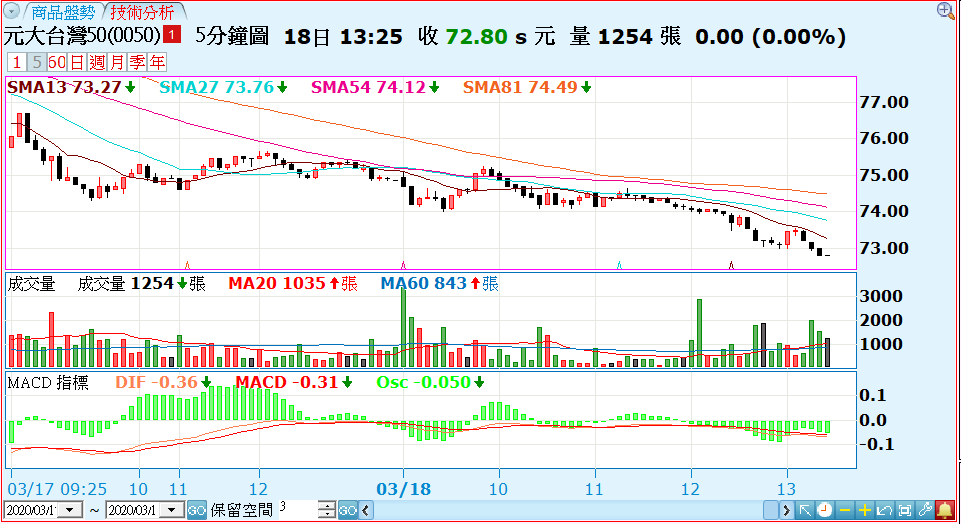Toggle the 日 daily period
Screen dimensions: 961x524
click(x=76, y=62)
